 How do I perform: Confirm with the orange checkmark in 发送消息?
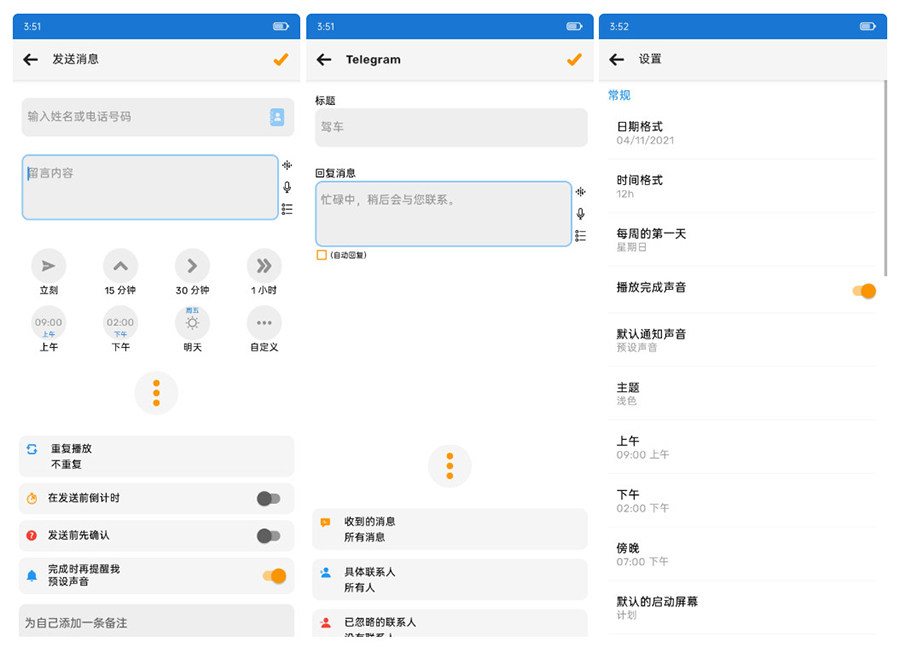[x=281, y=60]
